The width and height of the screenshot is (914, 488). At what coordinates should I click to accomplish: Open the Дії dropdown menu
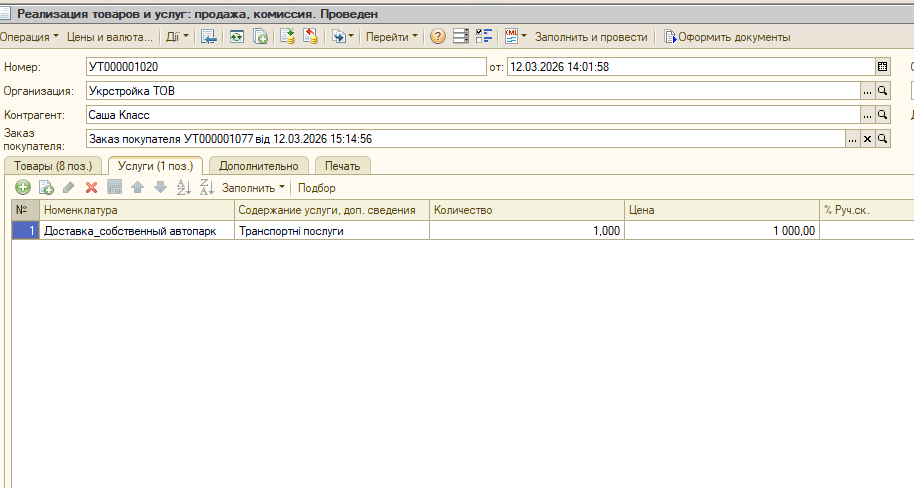click(177, 37)
